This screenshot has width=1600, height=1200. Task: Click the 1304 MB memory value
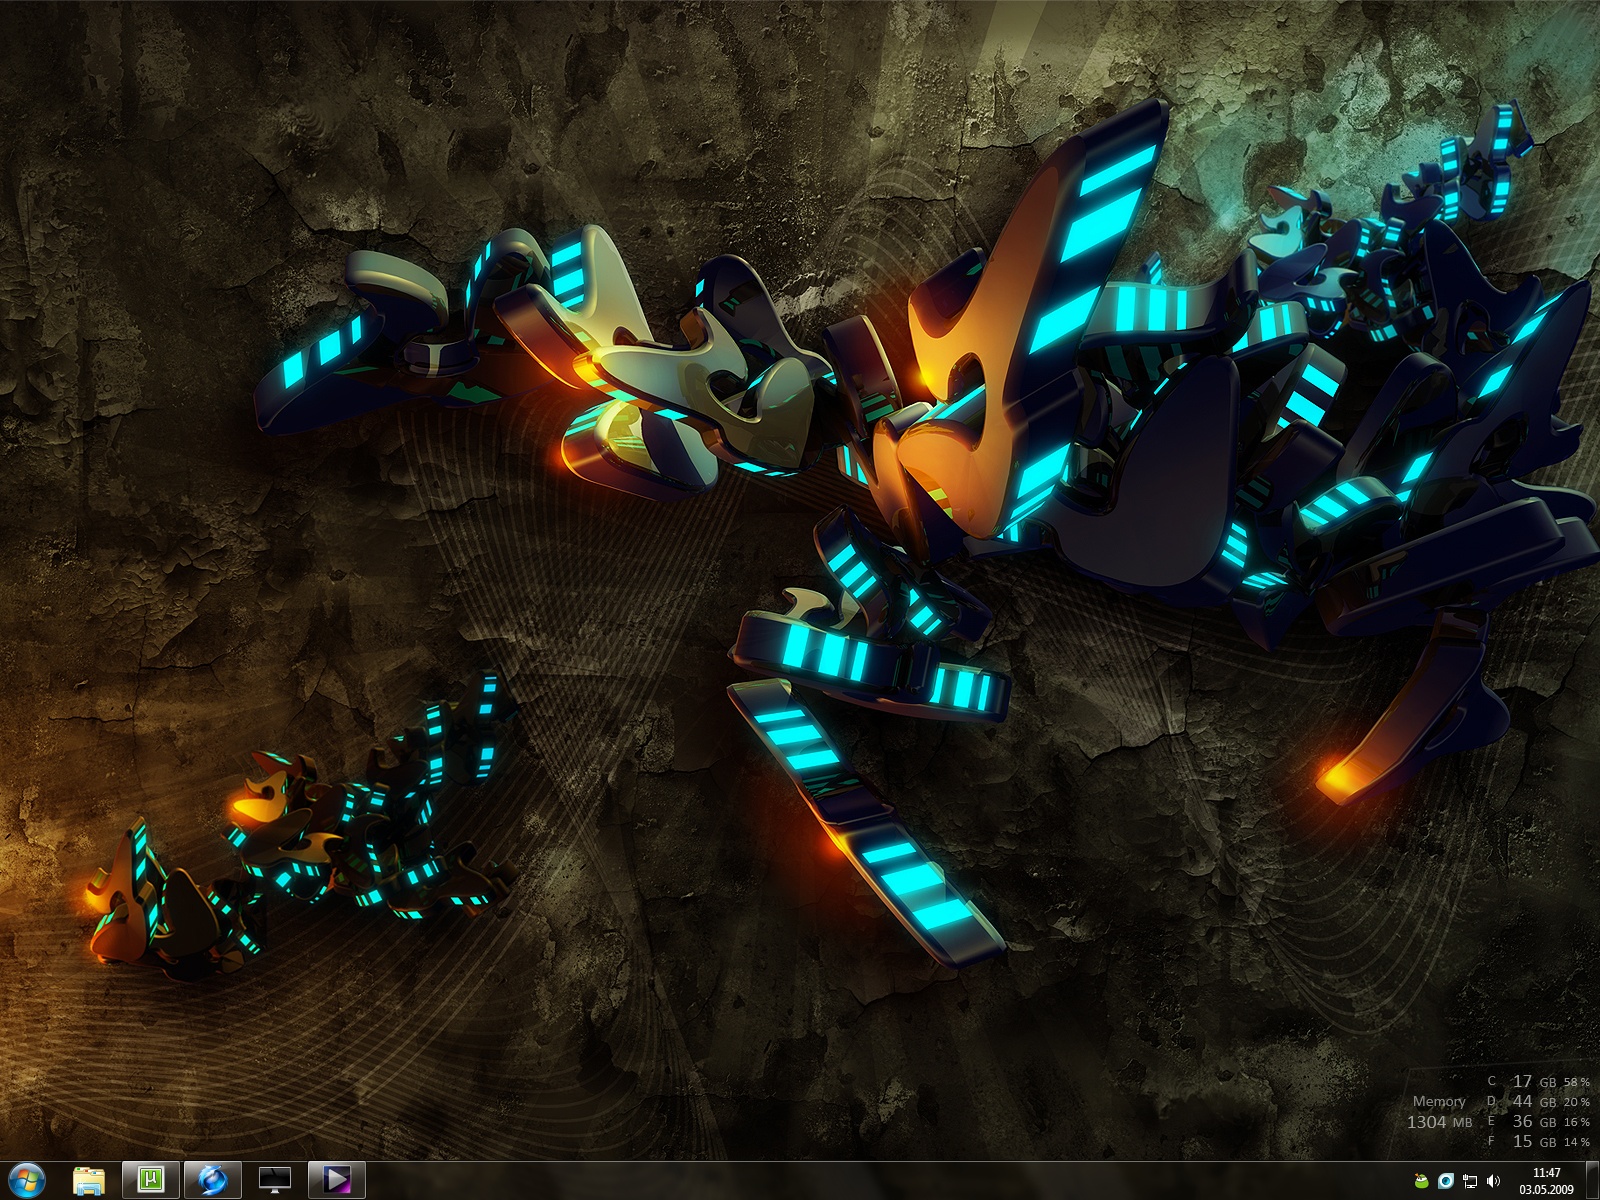coord(1439,1122)
